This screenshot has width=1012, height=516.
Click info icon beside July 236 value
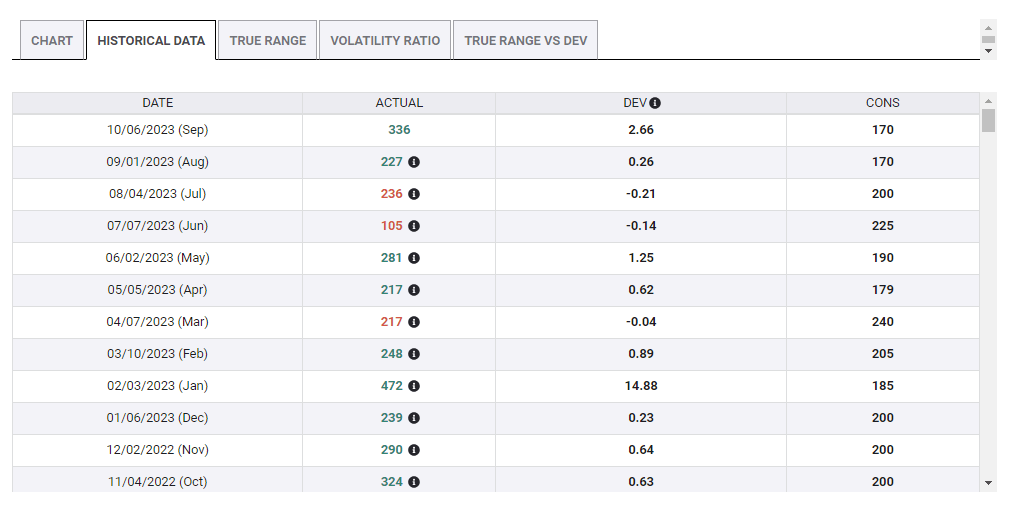414,194
